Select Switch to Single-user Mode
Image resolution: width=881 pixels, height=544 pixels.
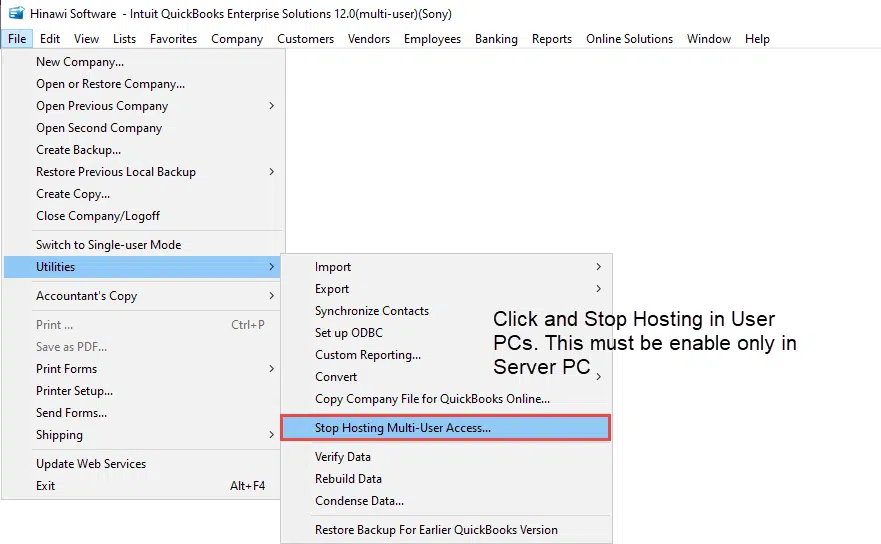coord(143,244)
